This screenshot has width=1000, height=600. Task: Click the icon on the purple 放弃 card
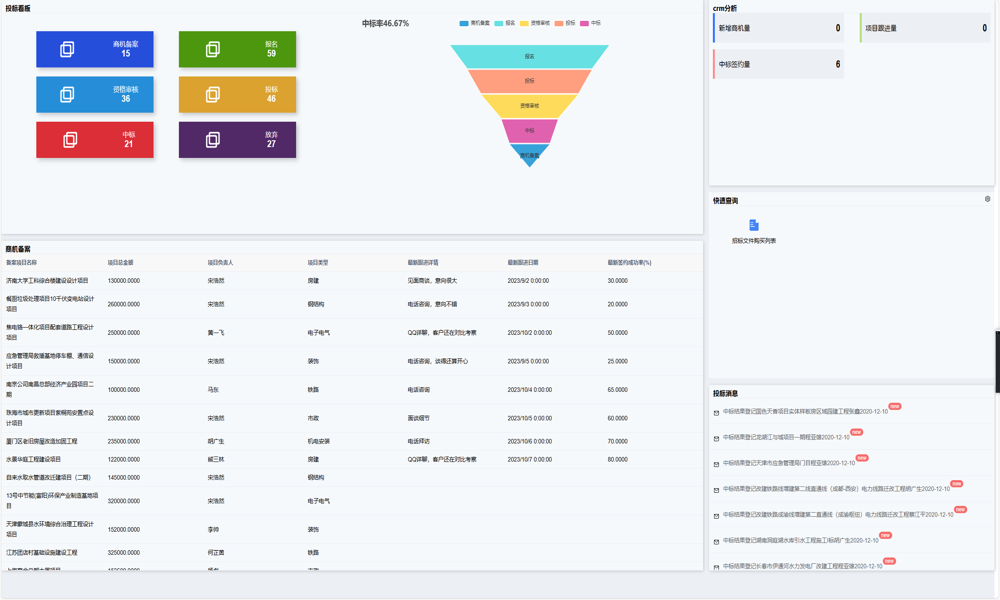213,139
